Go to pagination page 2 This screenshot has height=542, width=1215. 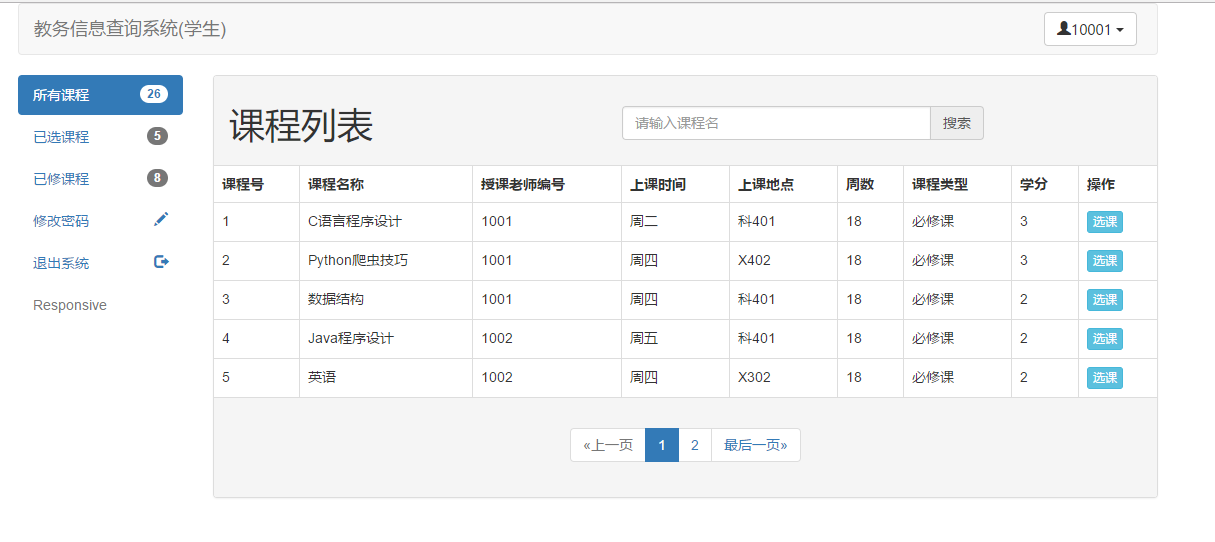click(695, 445)
